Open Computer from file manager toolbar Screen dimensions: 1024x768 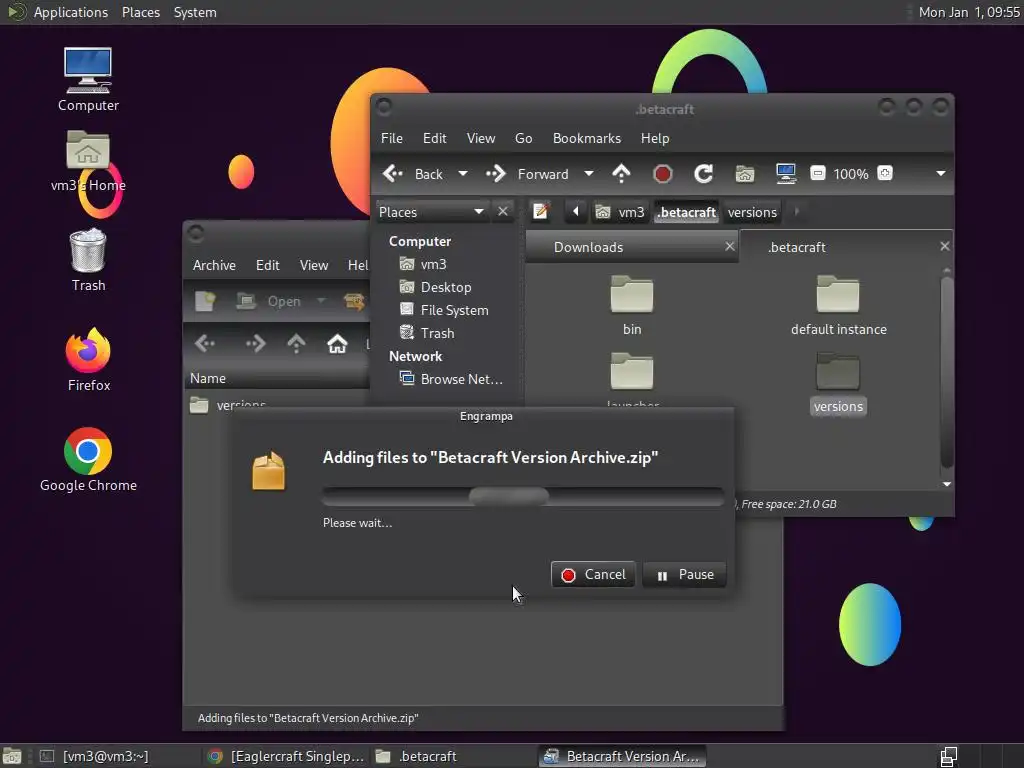coord(786,174)
